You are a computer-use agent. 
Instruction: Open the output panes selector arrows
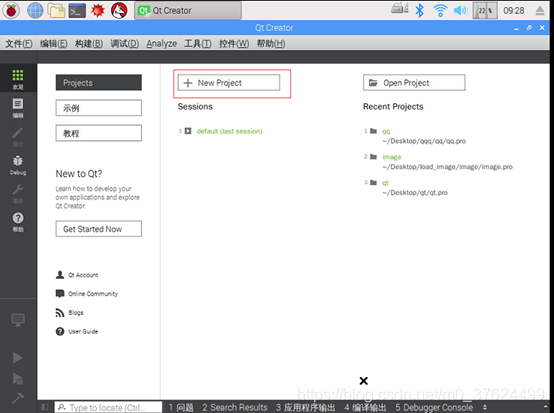485,407
